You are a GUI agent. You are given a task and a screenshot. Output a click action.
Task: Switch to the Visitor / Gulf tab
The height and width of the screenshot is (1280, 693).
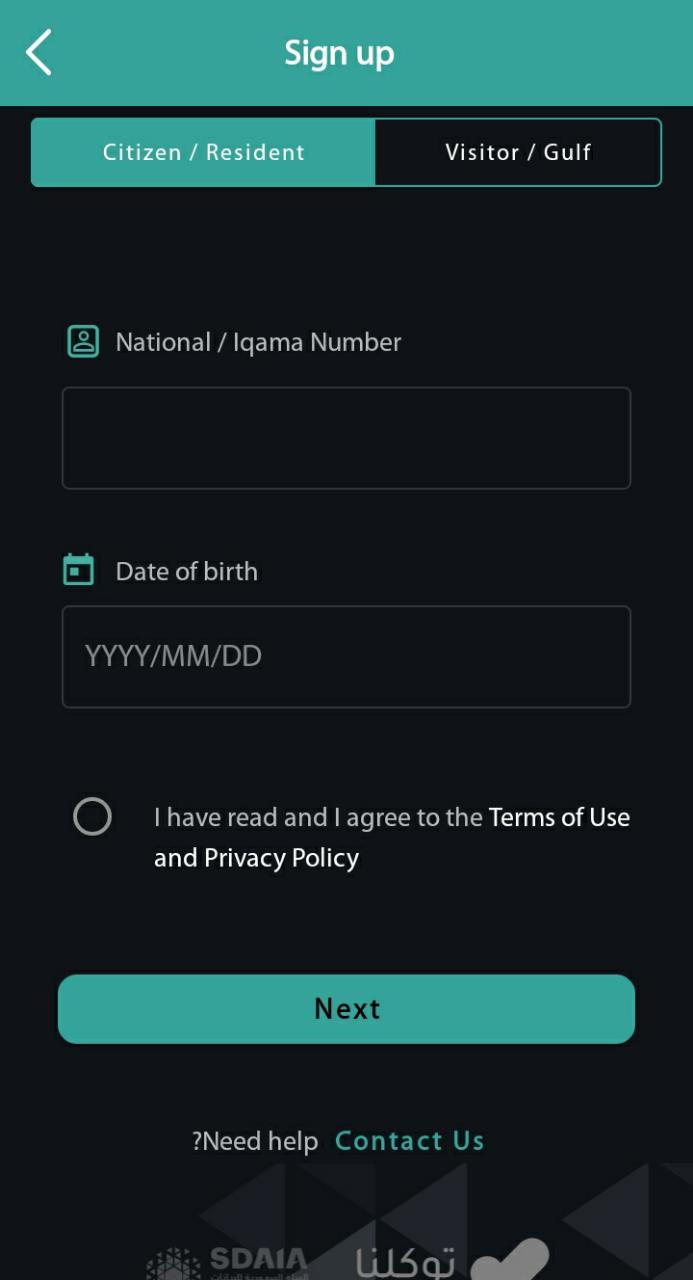pyautogui.click(x=518, y=152)
